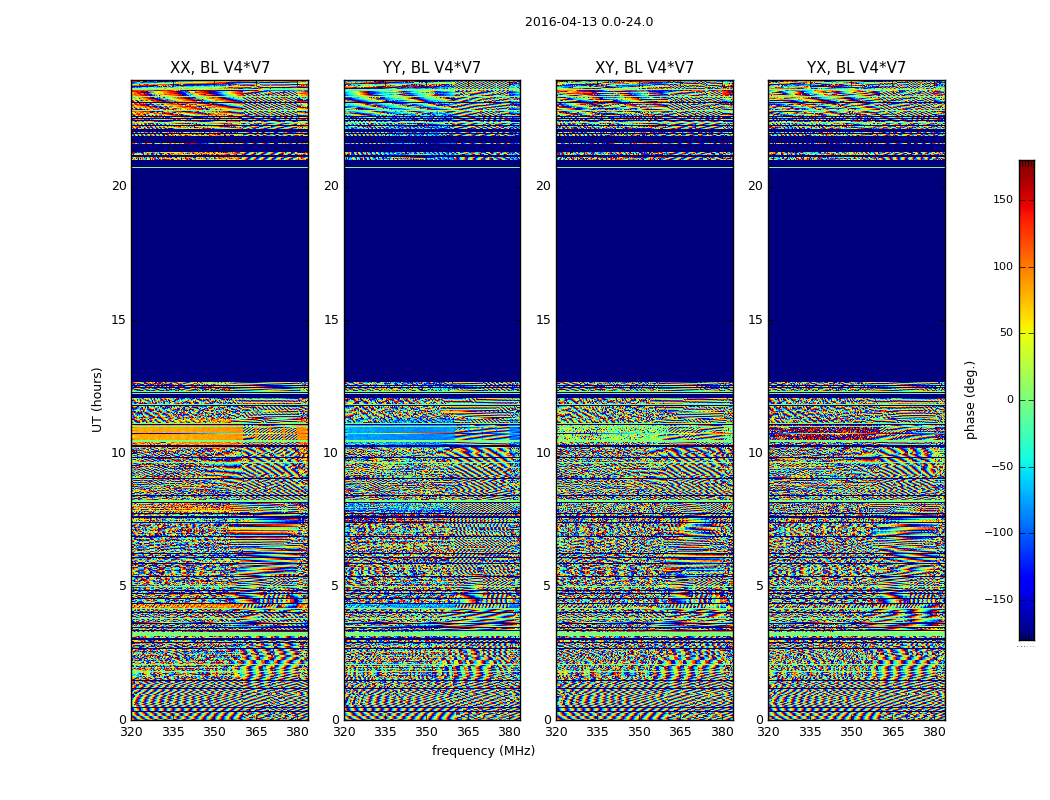The image size is (1050, 800).
Task: Select the "frequency (MHz)" x-axis label
Action: (x=483, y=751)
